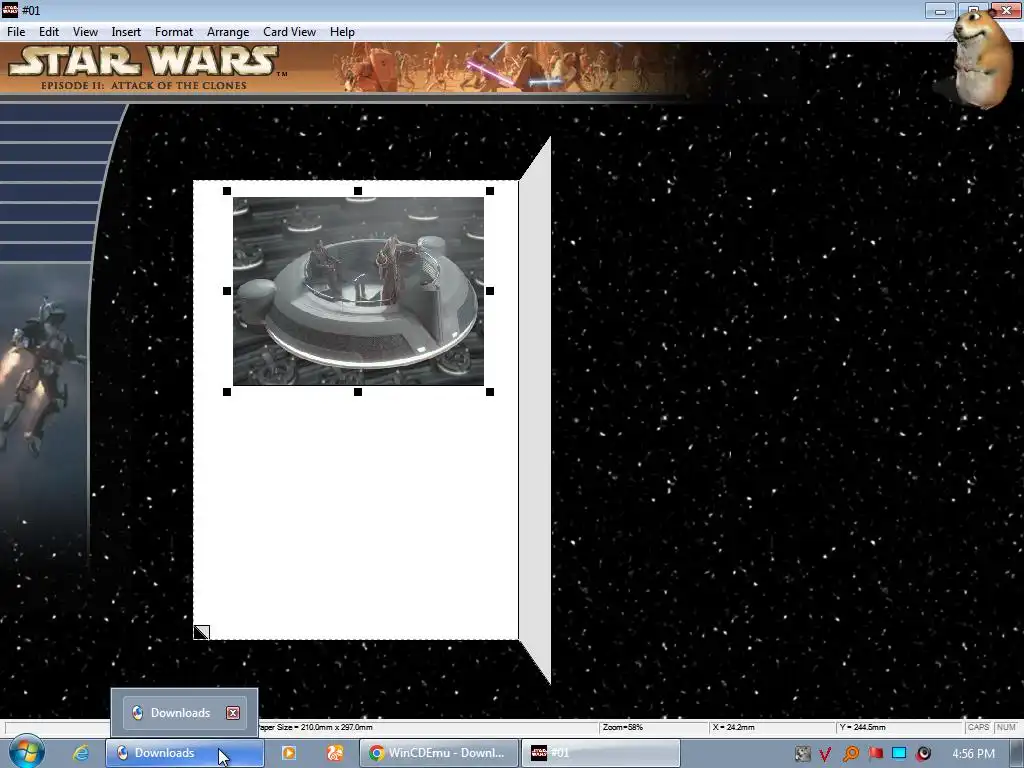Click the gray folded side panel of the card

[x=535, y=410]
